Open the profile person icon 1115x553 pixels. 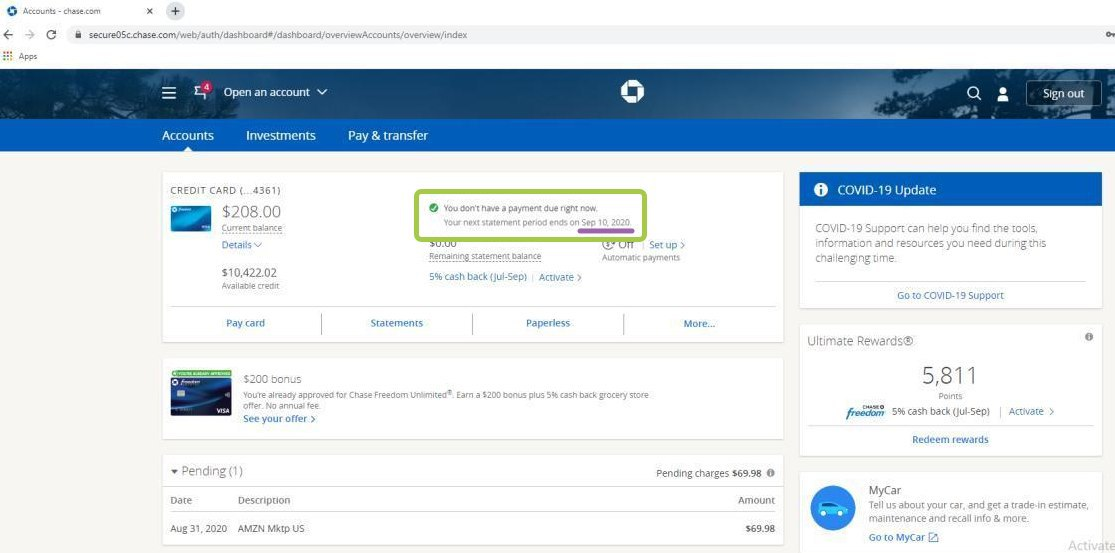(1003, 93)
